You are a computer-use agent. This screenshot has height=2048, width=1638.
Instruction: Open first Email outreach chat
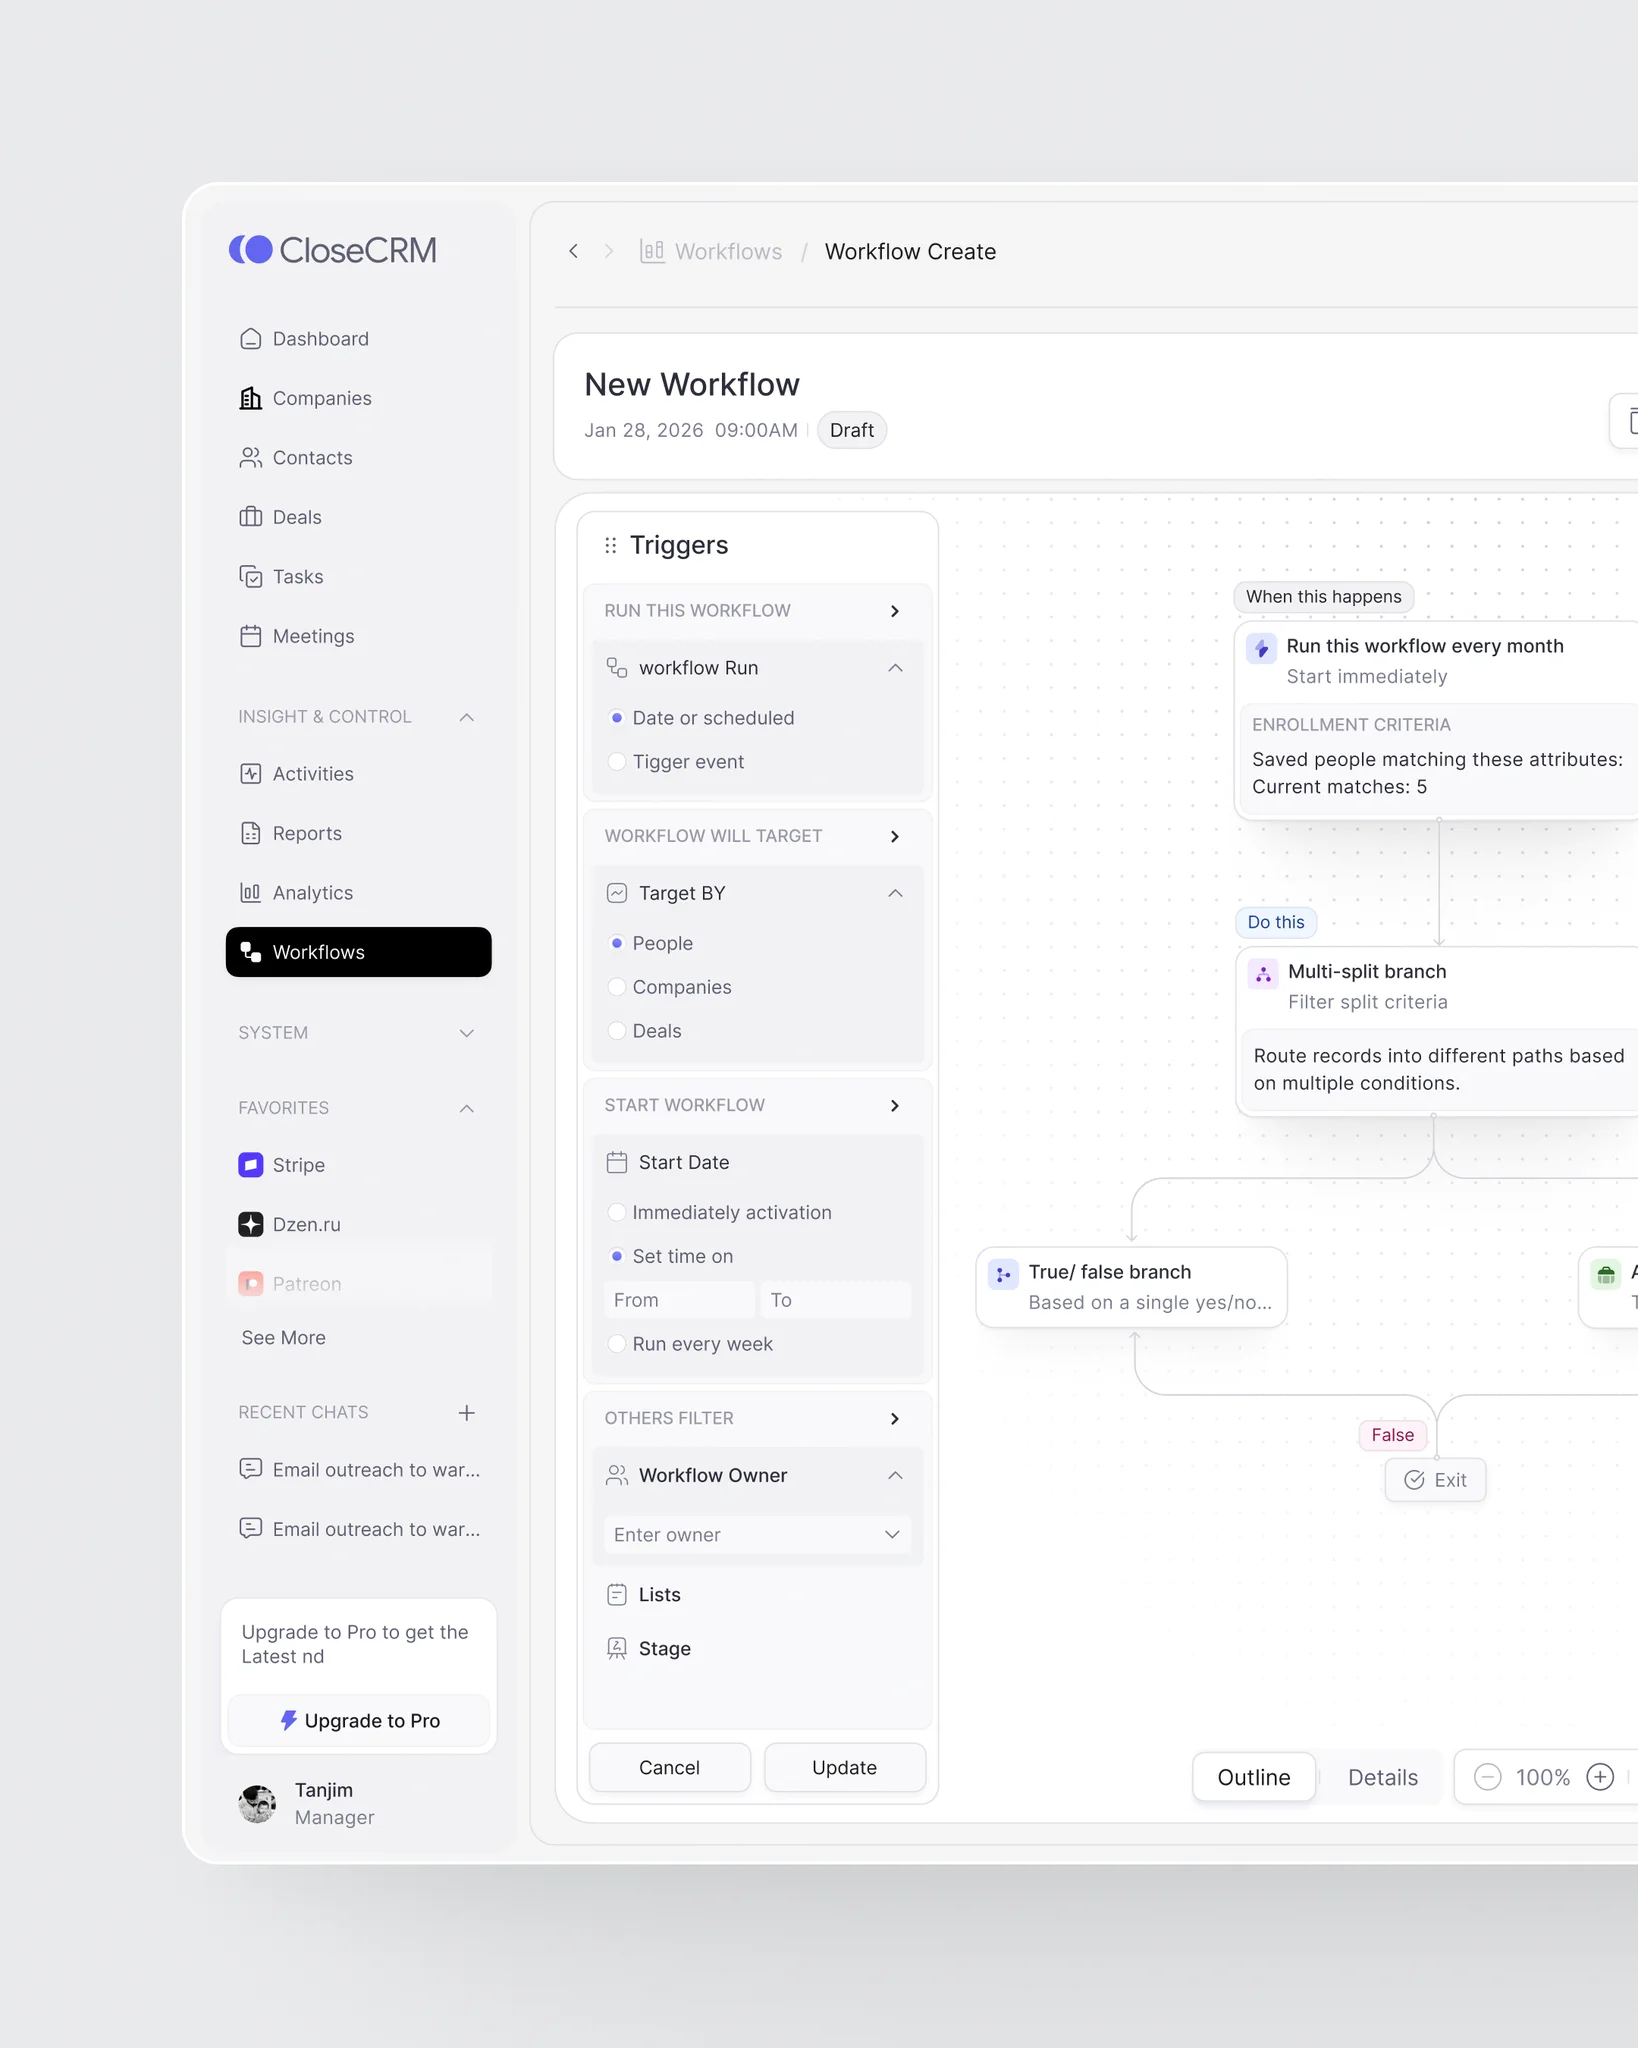click(x=358, y=1470)
